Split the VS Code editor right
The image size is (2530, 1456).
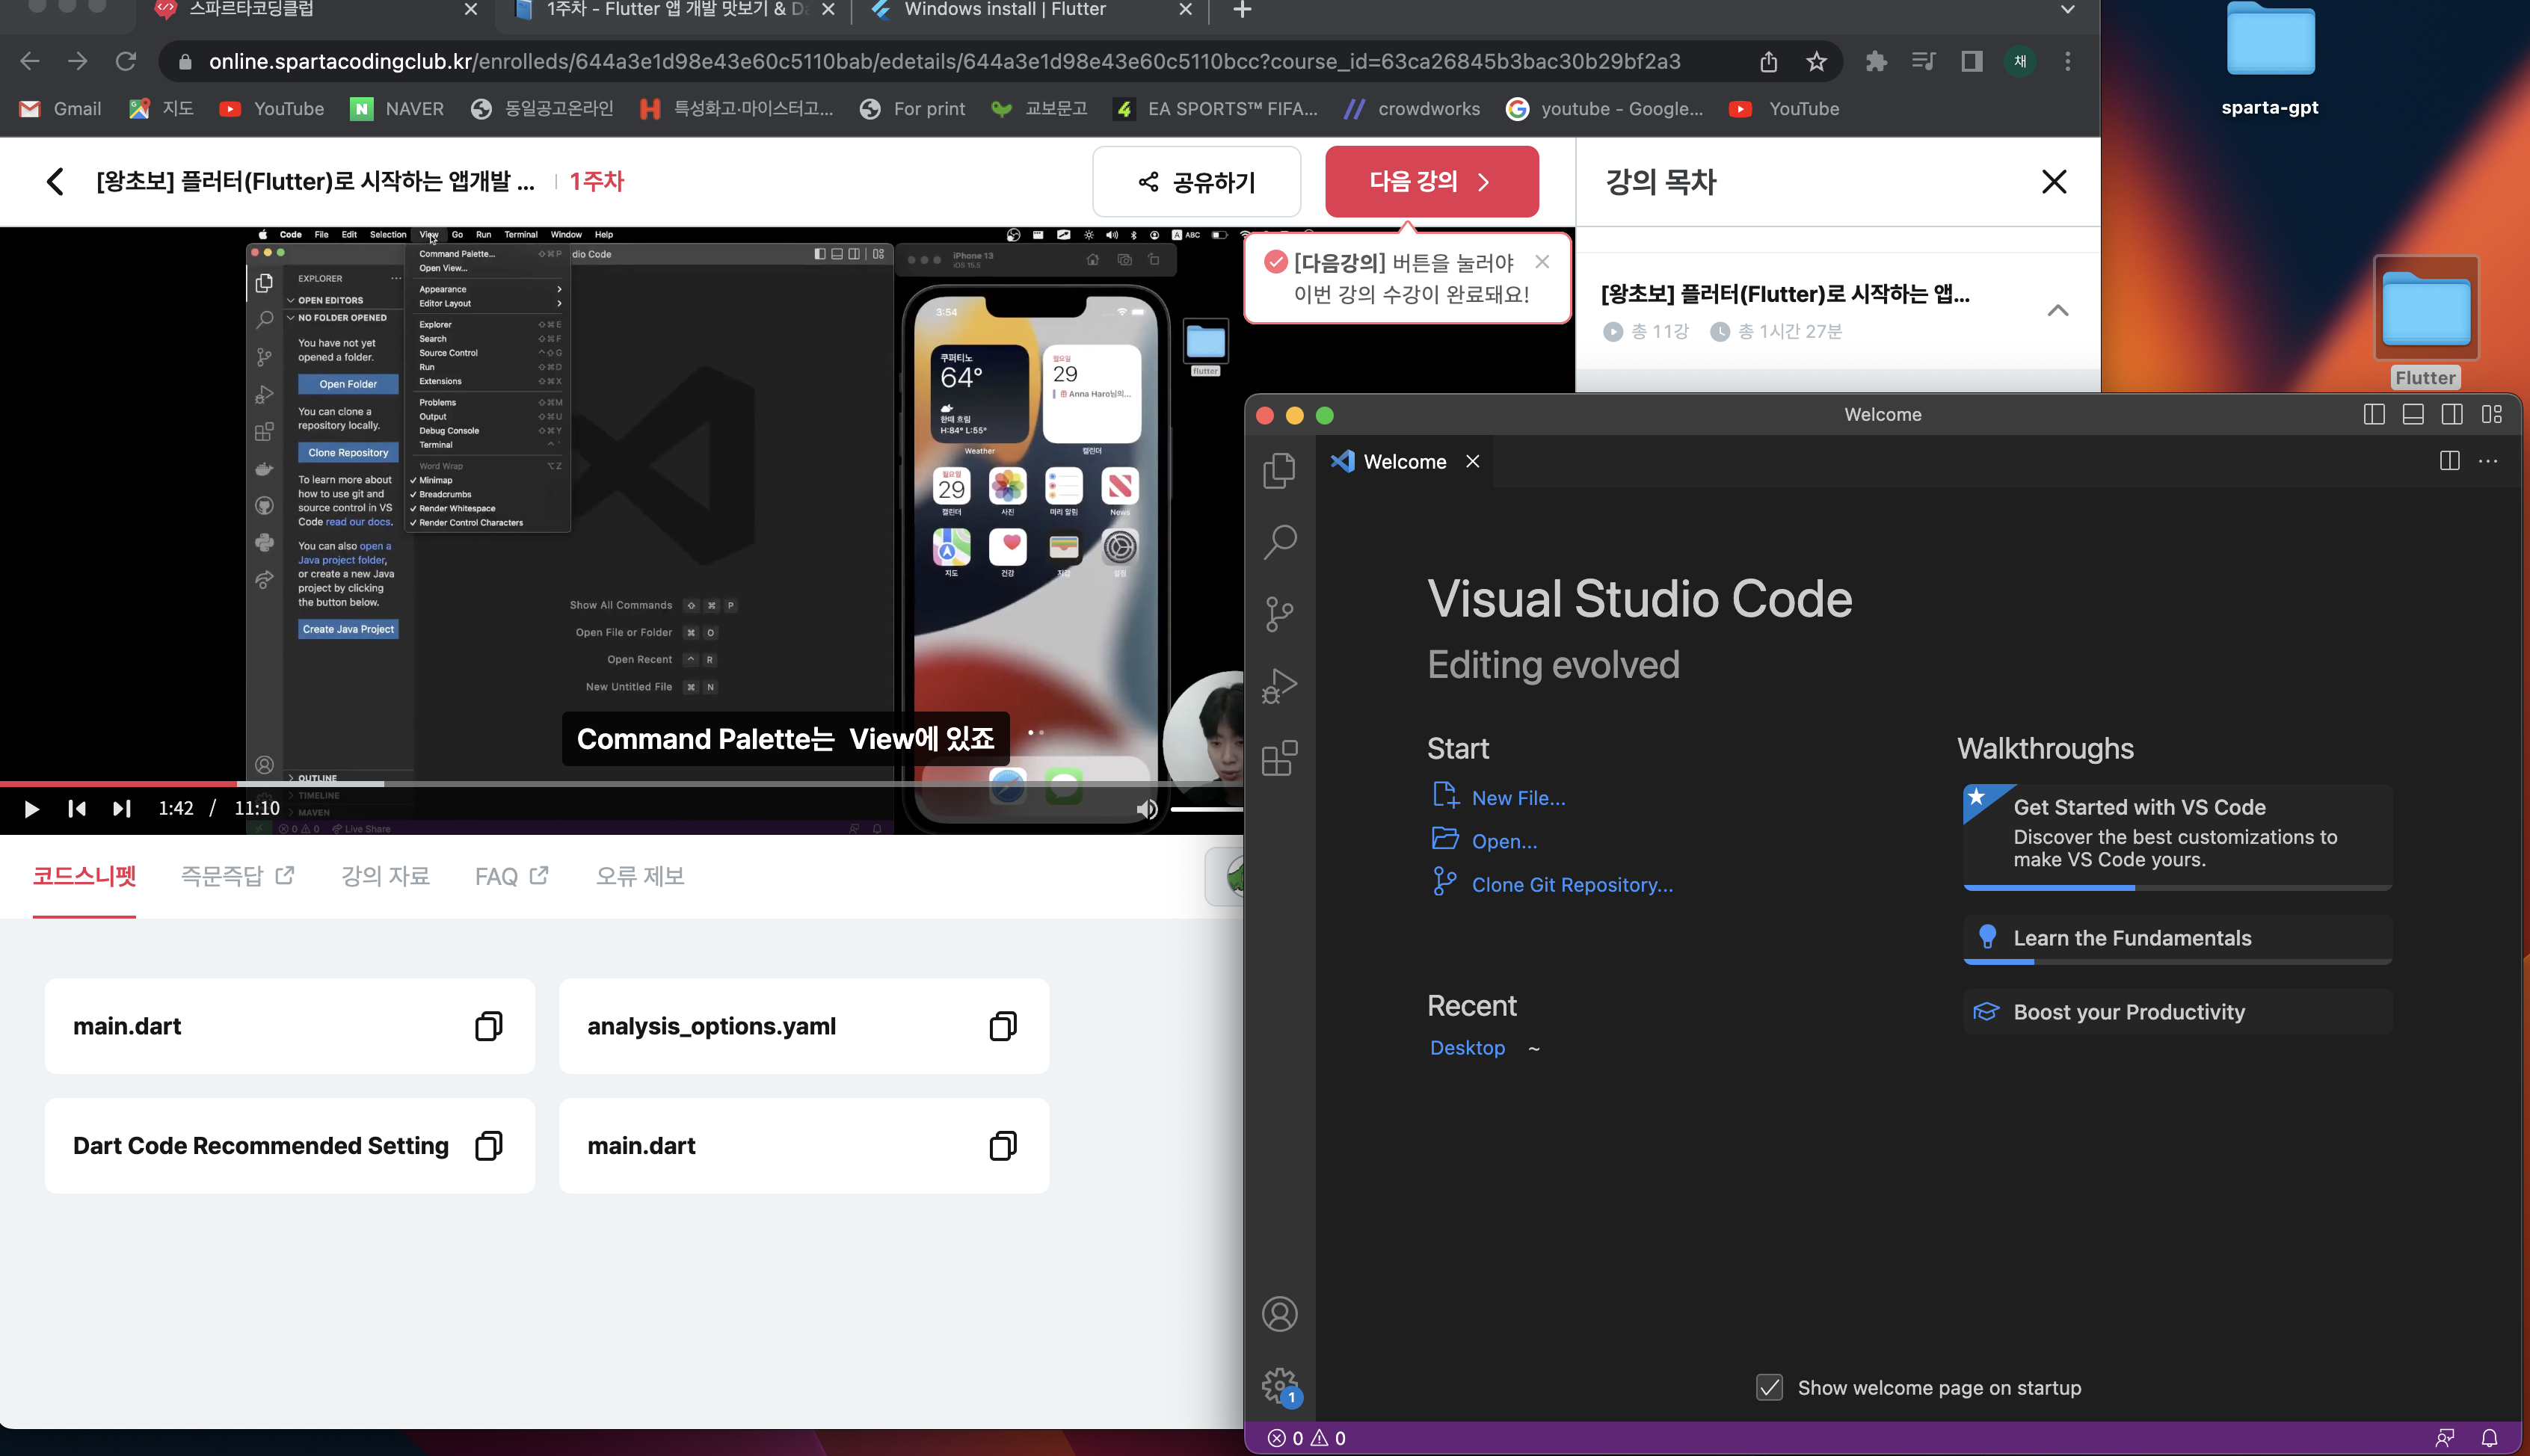pyautogui.click(x=2449, y=461)
